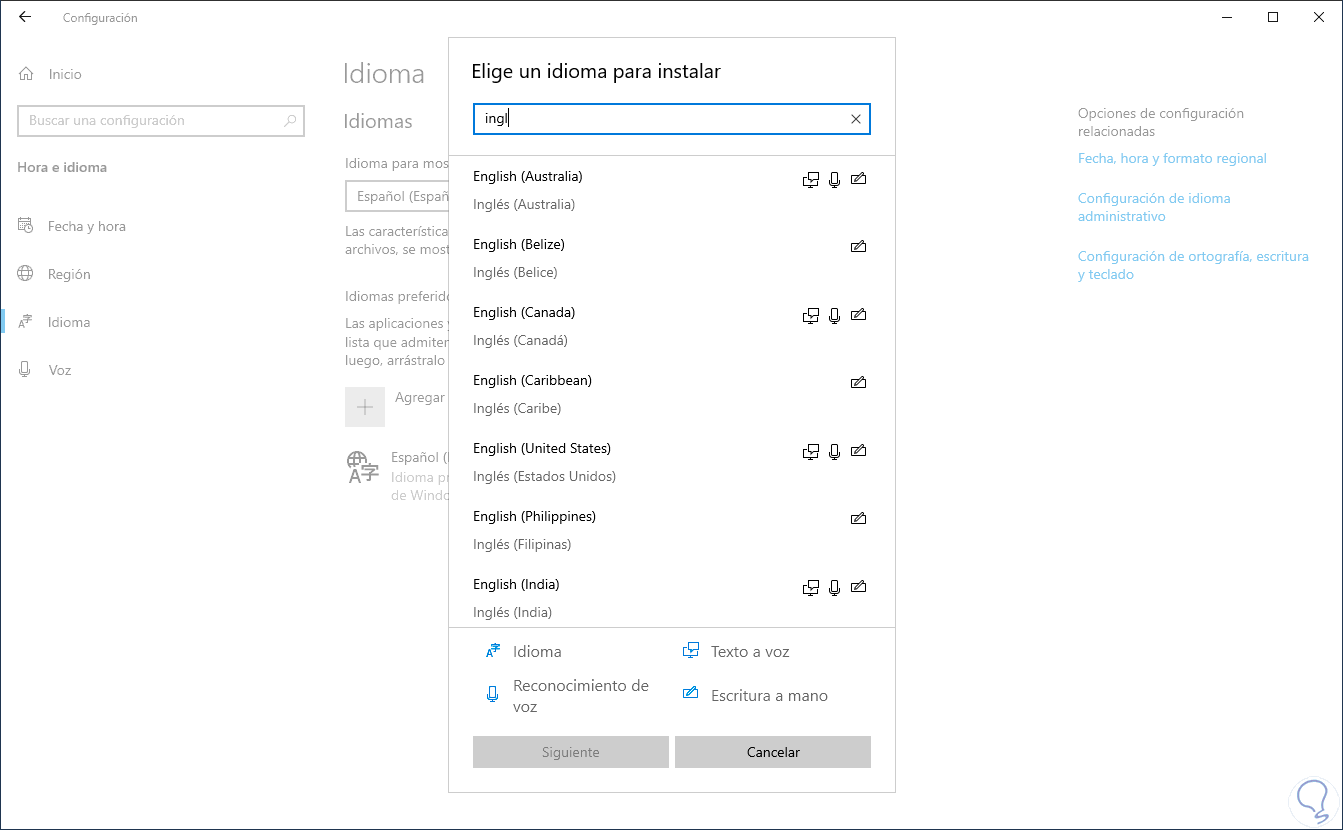1343x830 pixels.
Task: Click speech recognition icon for English (Australia)
Action: click(835, 179)
